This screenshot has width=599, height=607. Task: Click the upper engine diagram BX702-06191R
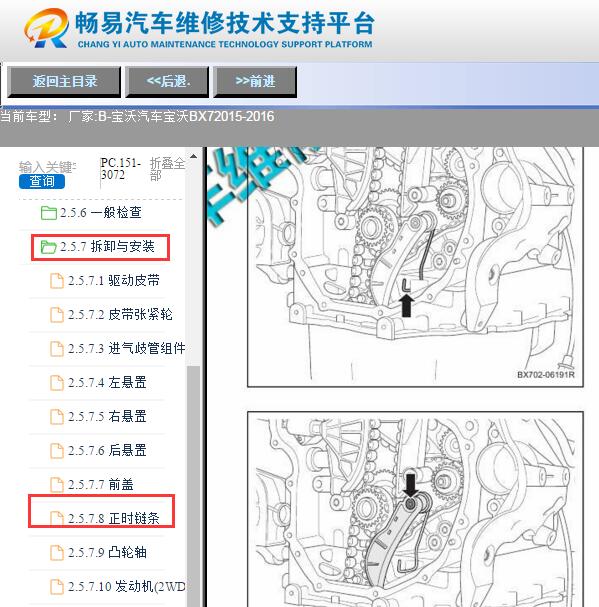click(415, 267)
